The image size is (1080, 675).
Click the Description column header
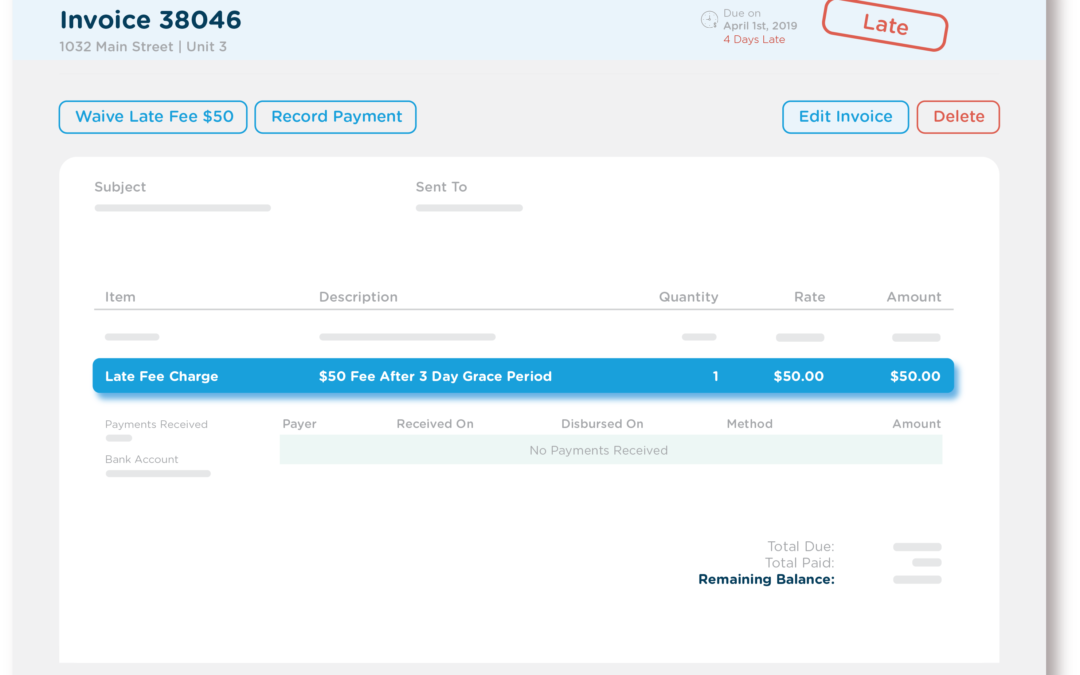pyautogui.click(x=358, y=297)
